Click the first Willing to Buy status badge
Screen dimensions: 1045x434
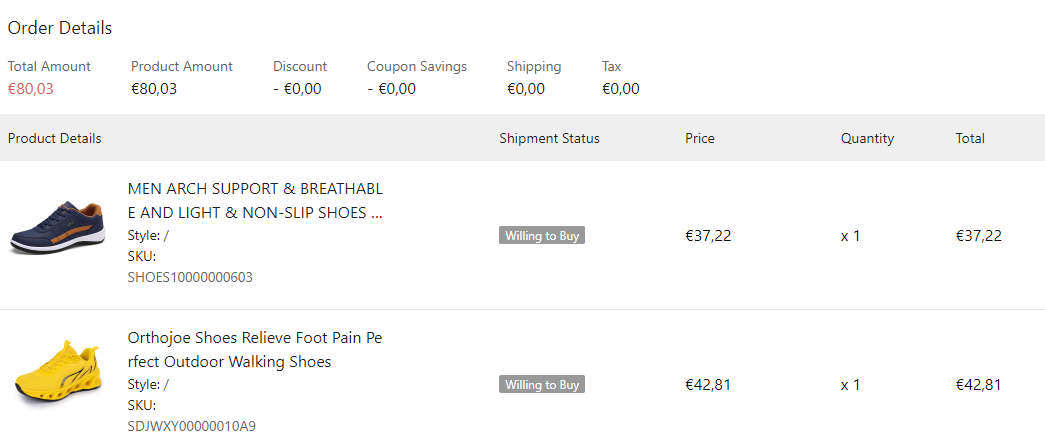coord(542,236)
